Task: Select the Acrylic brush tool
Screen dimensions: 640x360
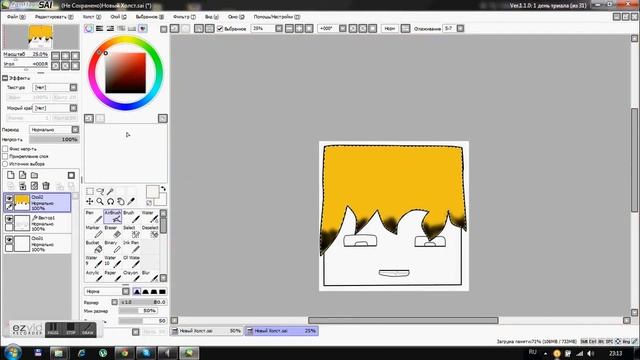Action: click(94, 276)
